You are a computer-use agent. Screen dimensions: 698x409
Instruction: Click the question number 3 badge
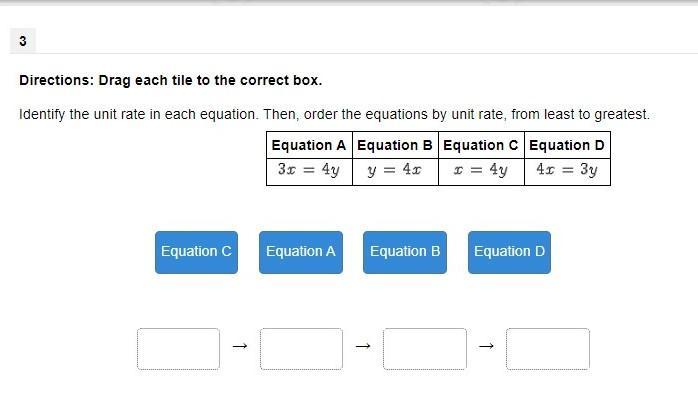pyautogui.click(x=22, y=41)
